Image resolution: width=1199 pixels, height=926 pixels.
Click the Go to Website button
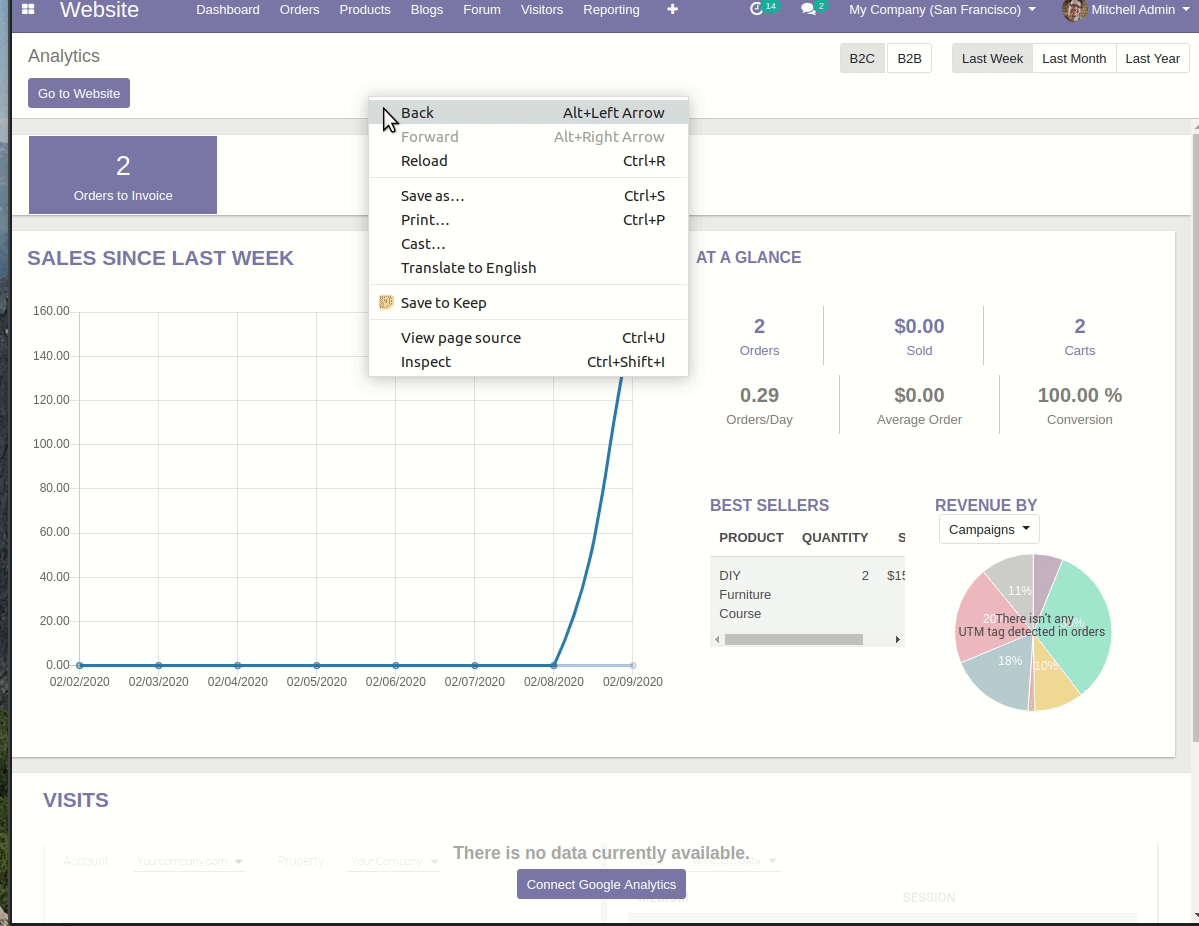(x=78, y=92)
